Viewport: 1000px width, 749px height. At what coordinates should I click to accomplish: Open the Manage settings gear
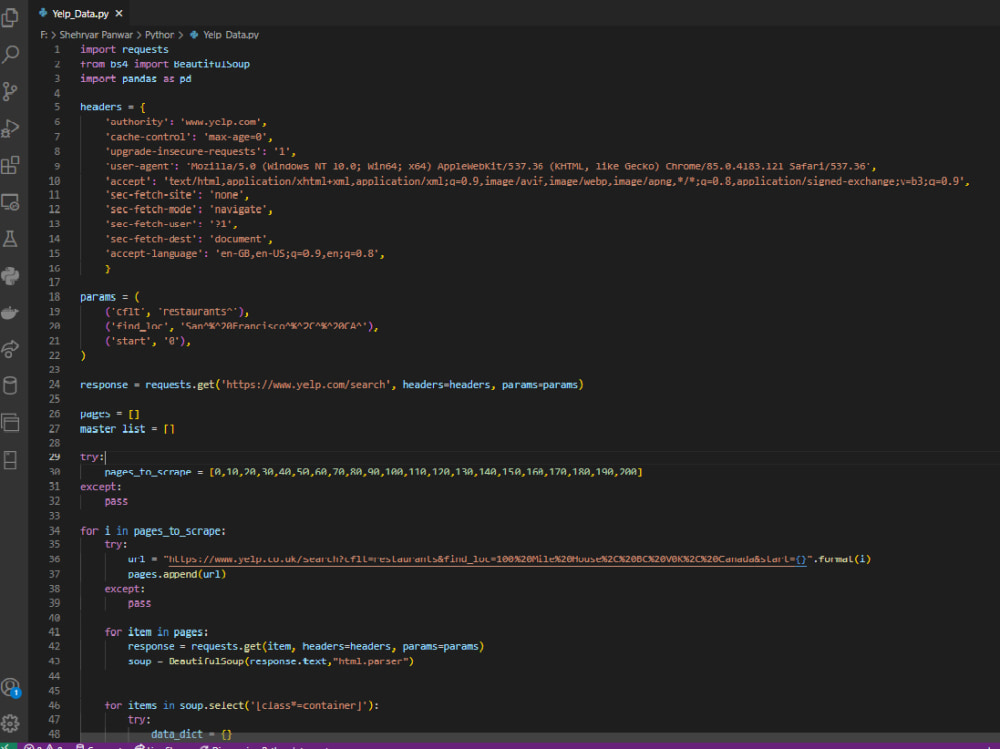10,723
